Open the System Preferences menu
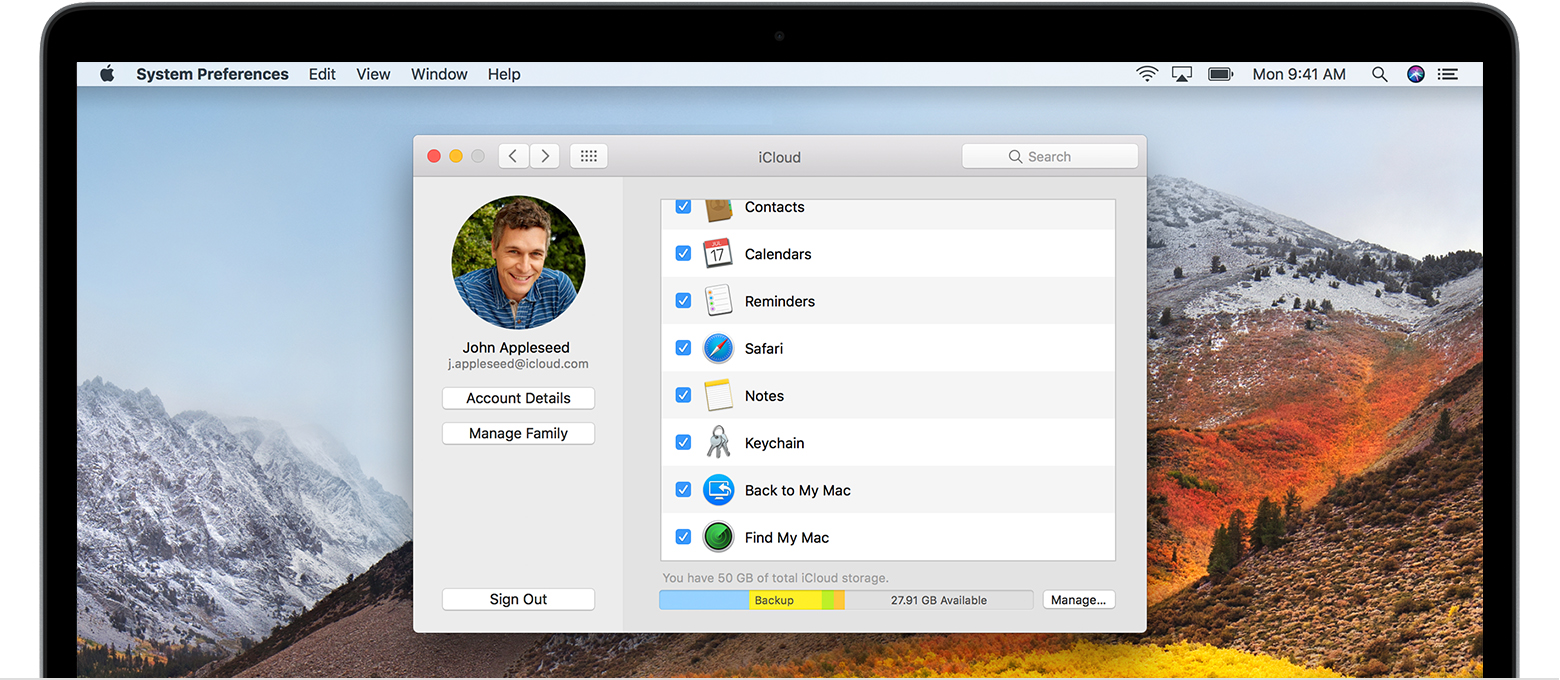Screen dimensions: 1560x680 (212, 74)
